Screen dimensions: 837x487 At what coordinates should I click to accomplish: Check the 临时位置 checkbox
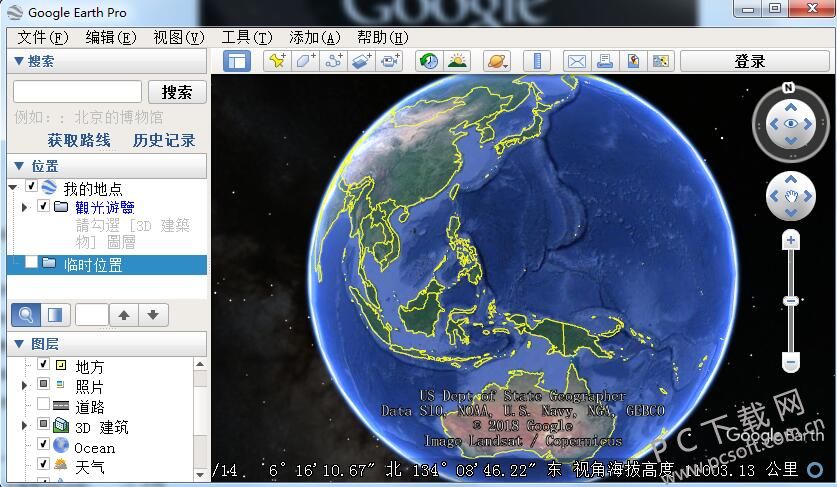(31, 262)
